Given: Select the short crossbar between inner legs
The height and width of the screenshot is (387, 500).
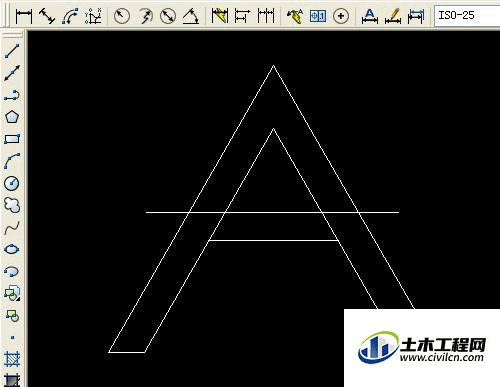Looking at the screenshot, I should click(x=274, y=240).
